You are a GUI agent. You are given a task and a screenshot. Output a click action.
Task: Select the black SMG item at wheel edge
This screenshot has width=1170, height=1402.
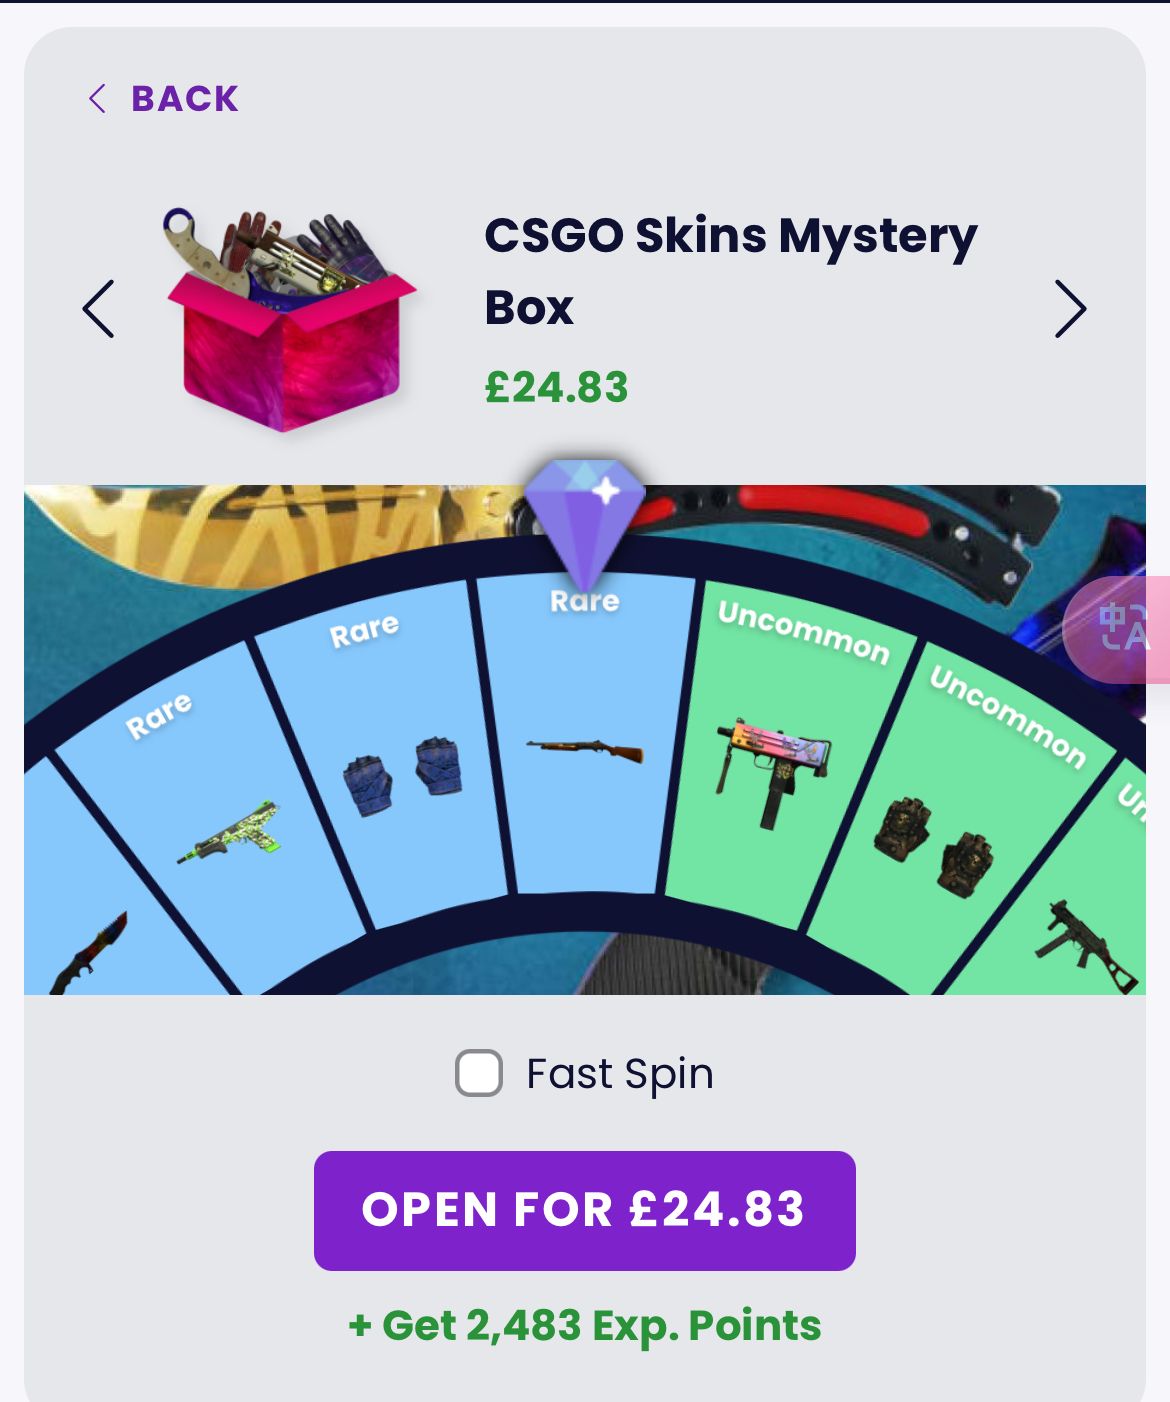click(1086, 946)
